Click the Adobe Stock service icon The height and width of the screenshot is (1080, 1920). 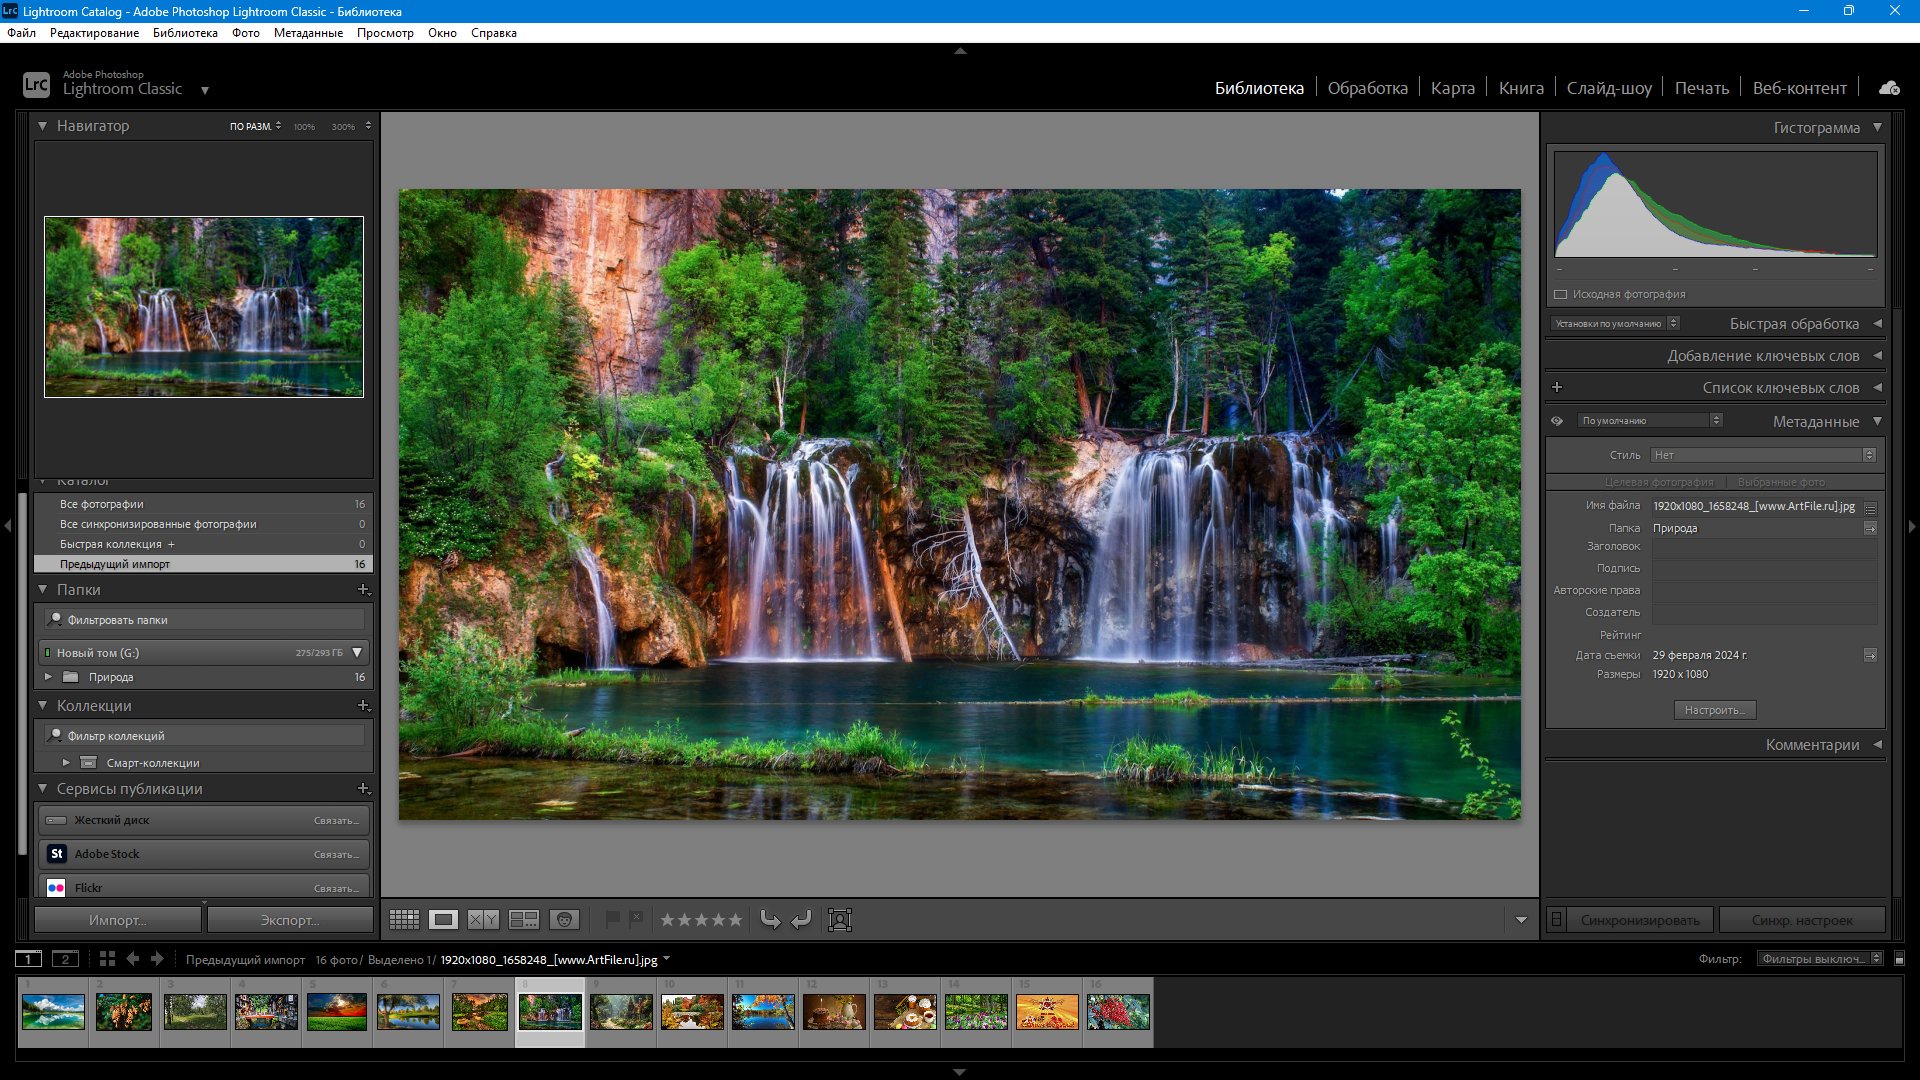pos(57,854)
